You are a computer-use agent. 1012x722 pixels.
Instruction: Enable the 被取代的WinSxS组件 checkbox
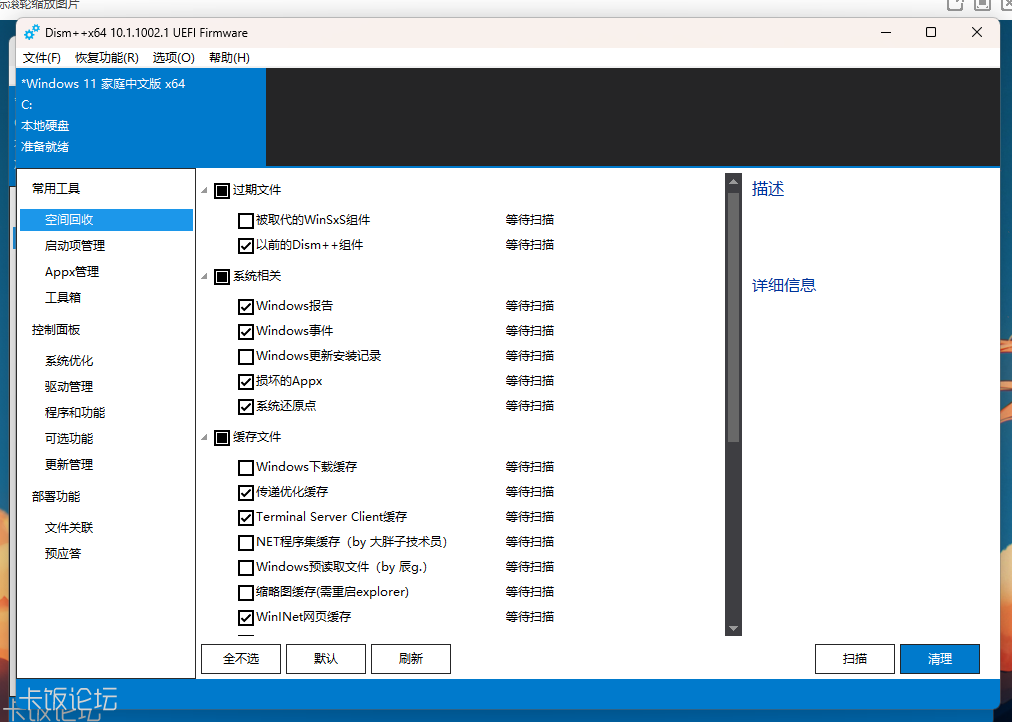pyautogui.click(x=245, y=220)
